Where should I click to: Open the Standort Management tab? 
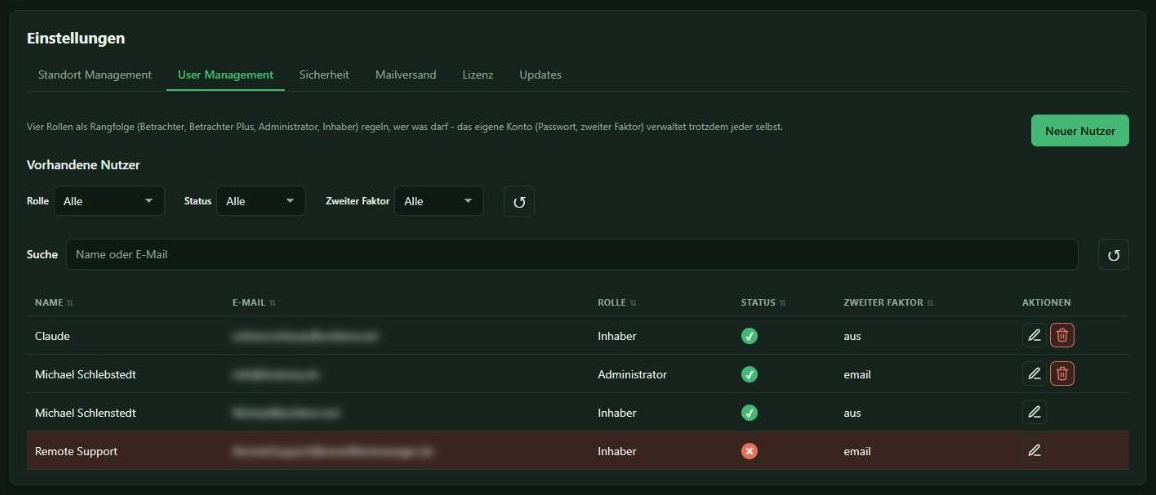click(x=94, y=75)
